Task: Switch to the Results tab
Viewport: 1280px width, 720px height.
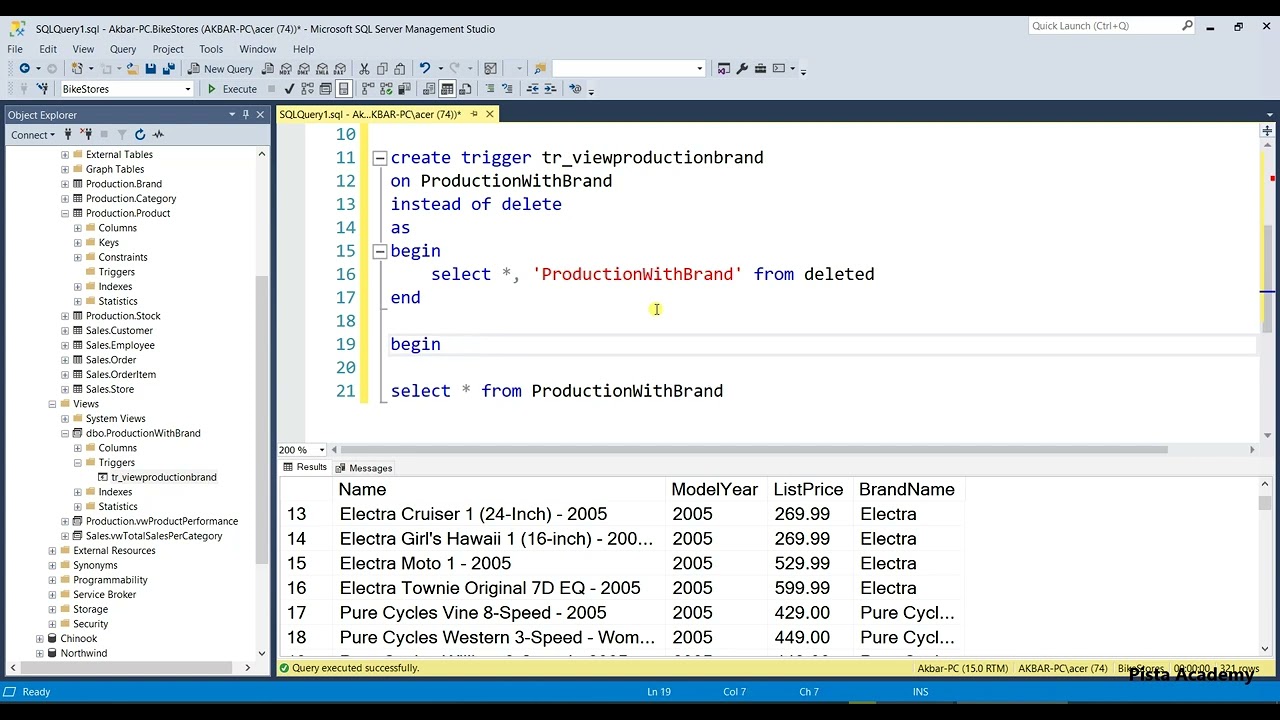Action: point(305,468)
